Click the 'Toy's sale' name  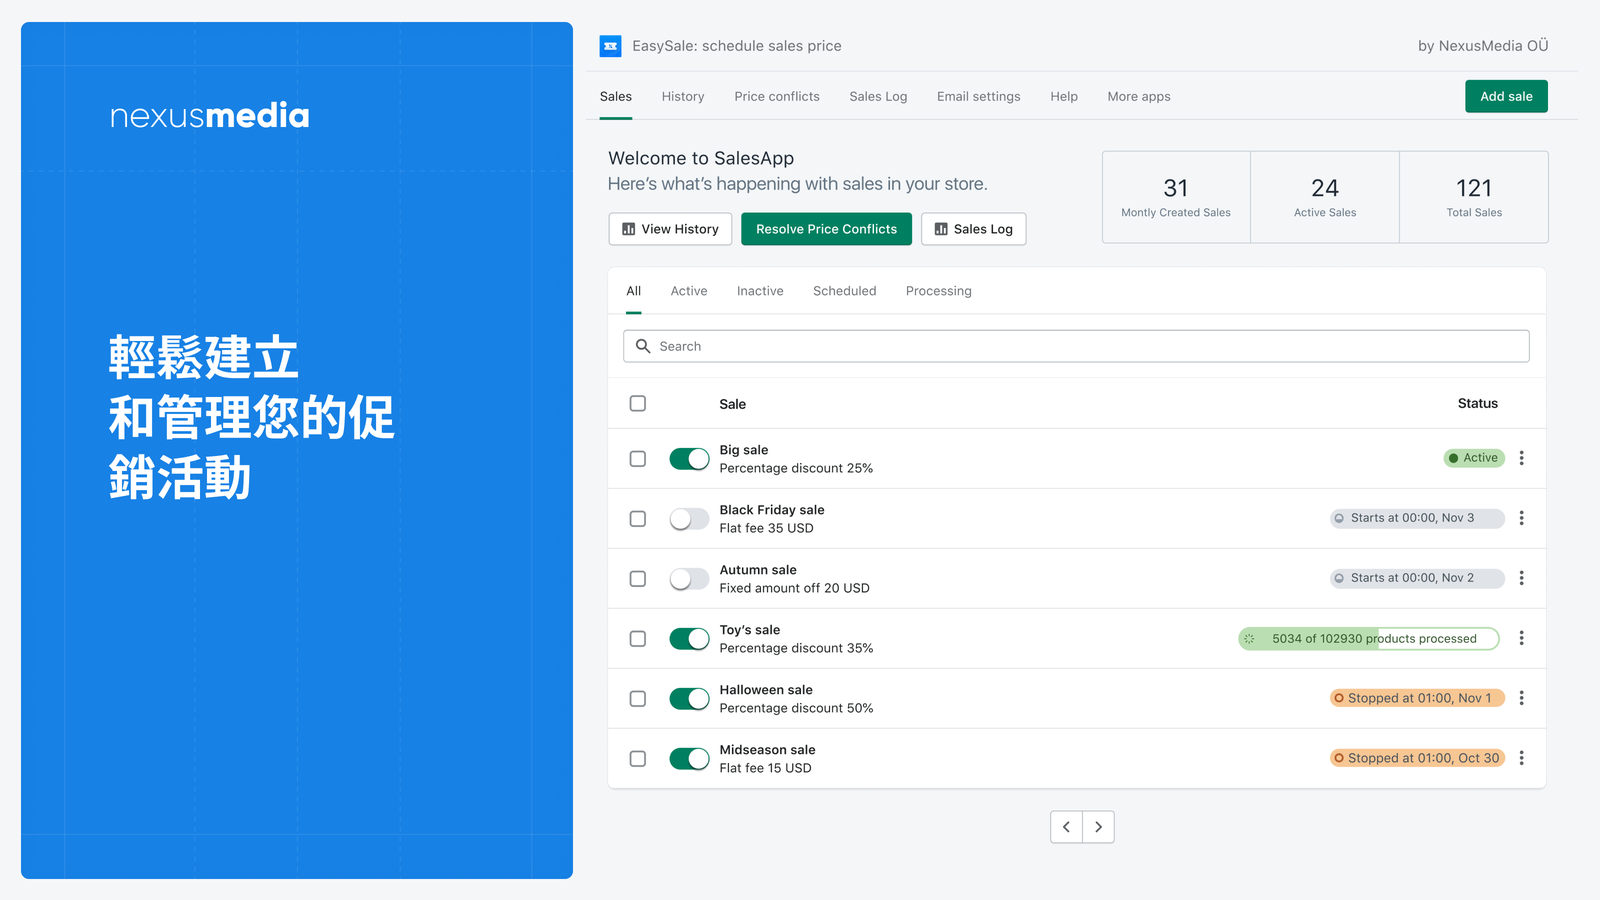750,630
